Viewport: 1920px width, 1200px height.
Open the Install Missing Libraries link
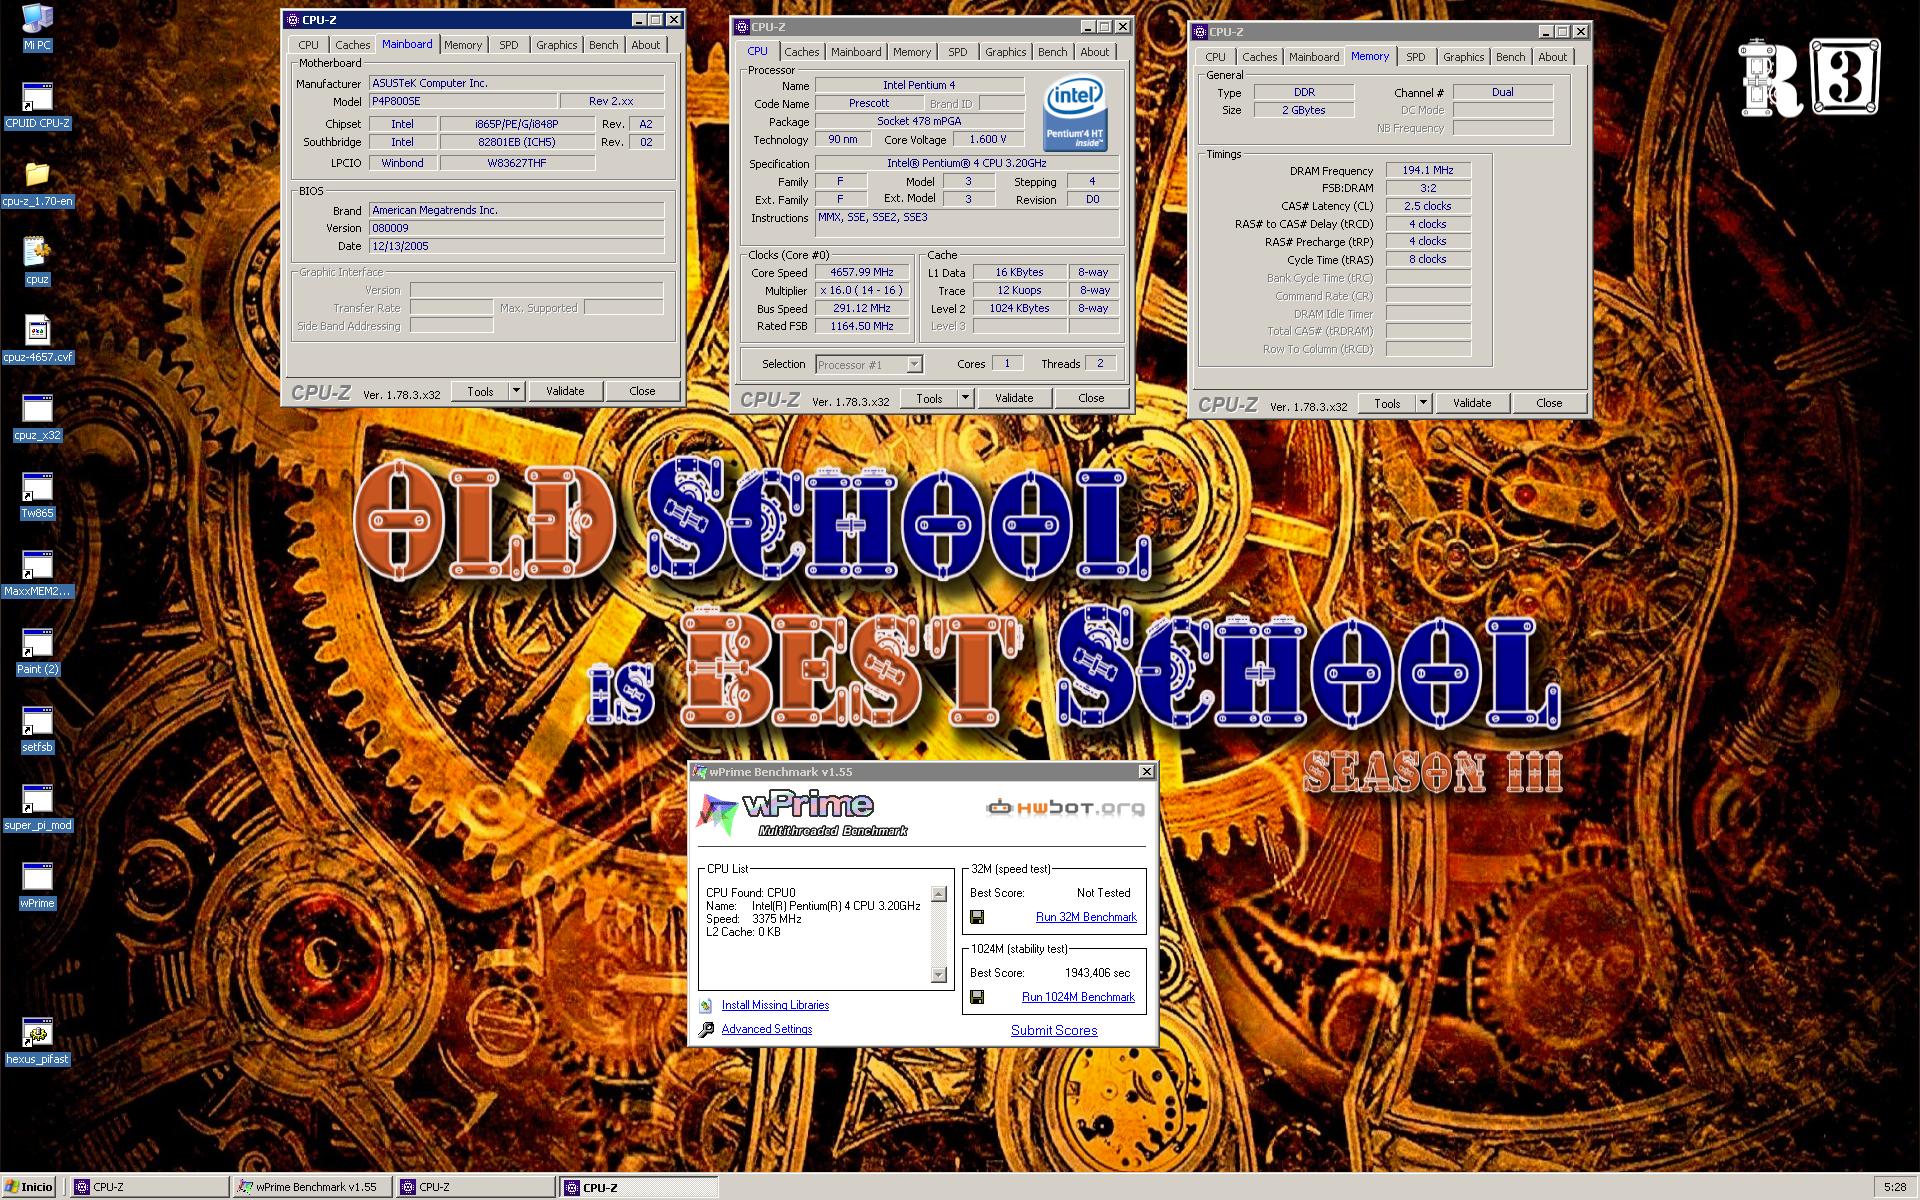(775, 1005)
